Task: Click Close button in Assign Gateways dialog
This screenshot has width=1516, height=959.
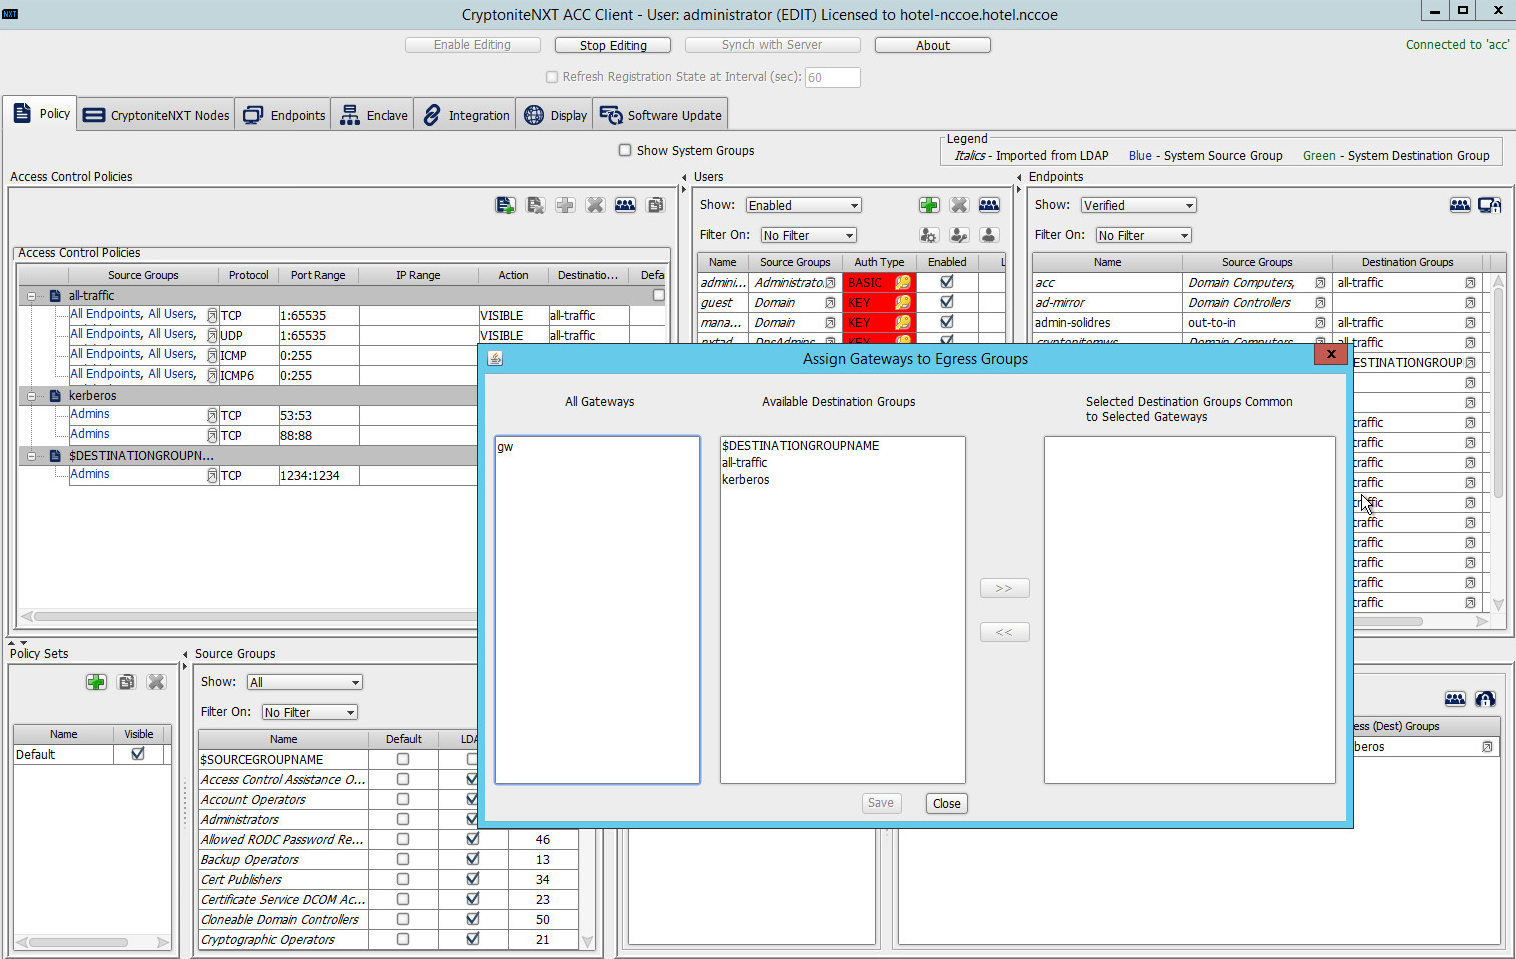Action: 946,803
